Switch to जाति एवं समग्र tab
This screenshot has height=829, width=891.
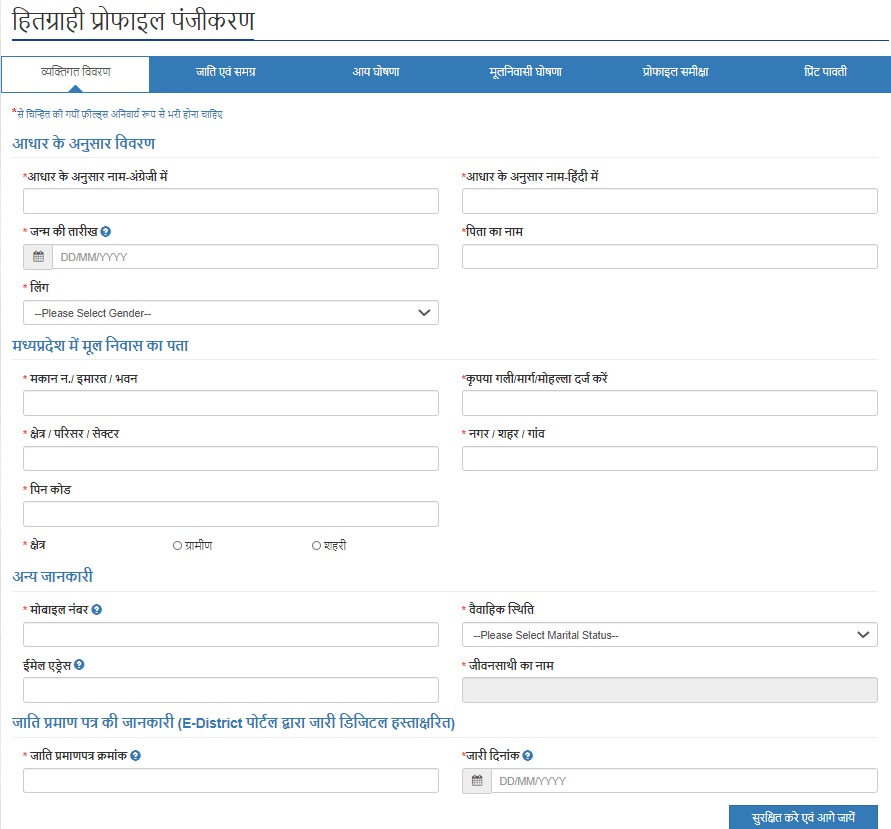(x=226, y=73)
